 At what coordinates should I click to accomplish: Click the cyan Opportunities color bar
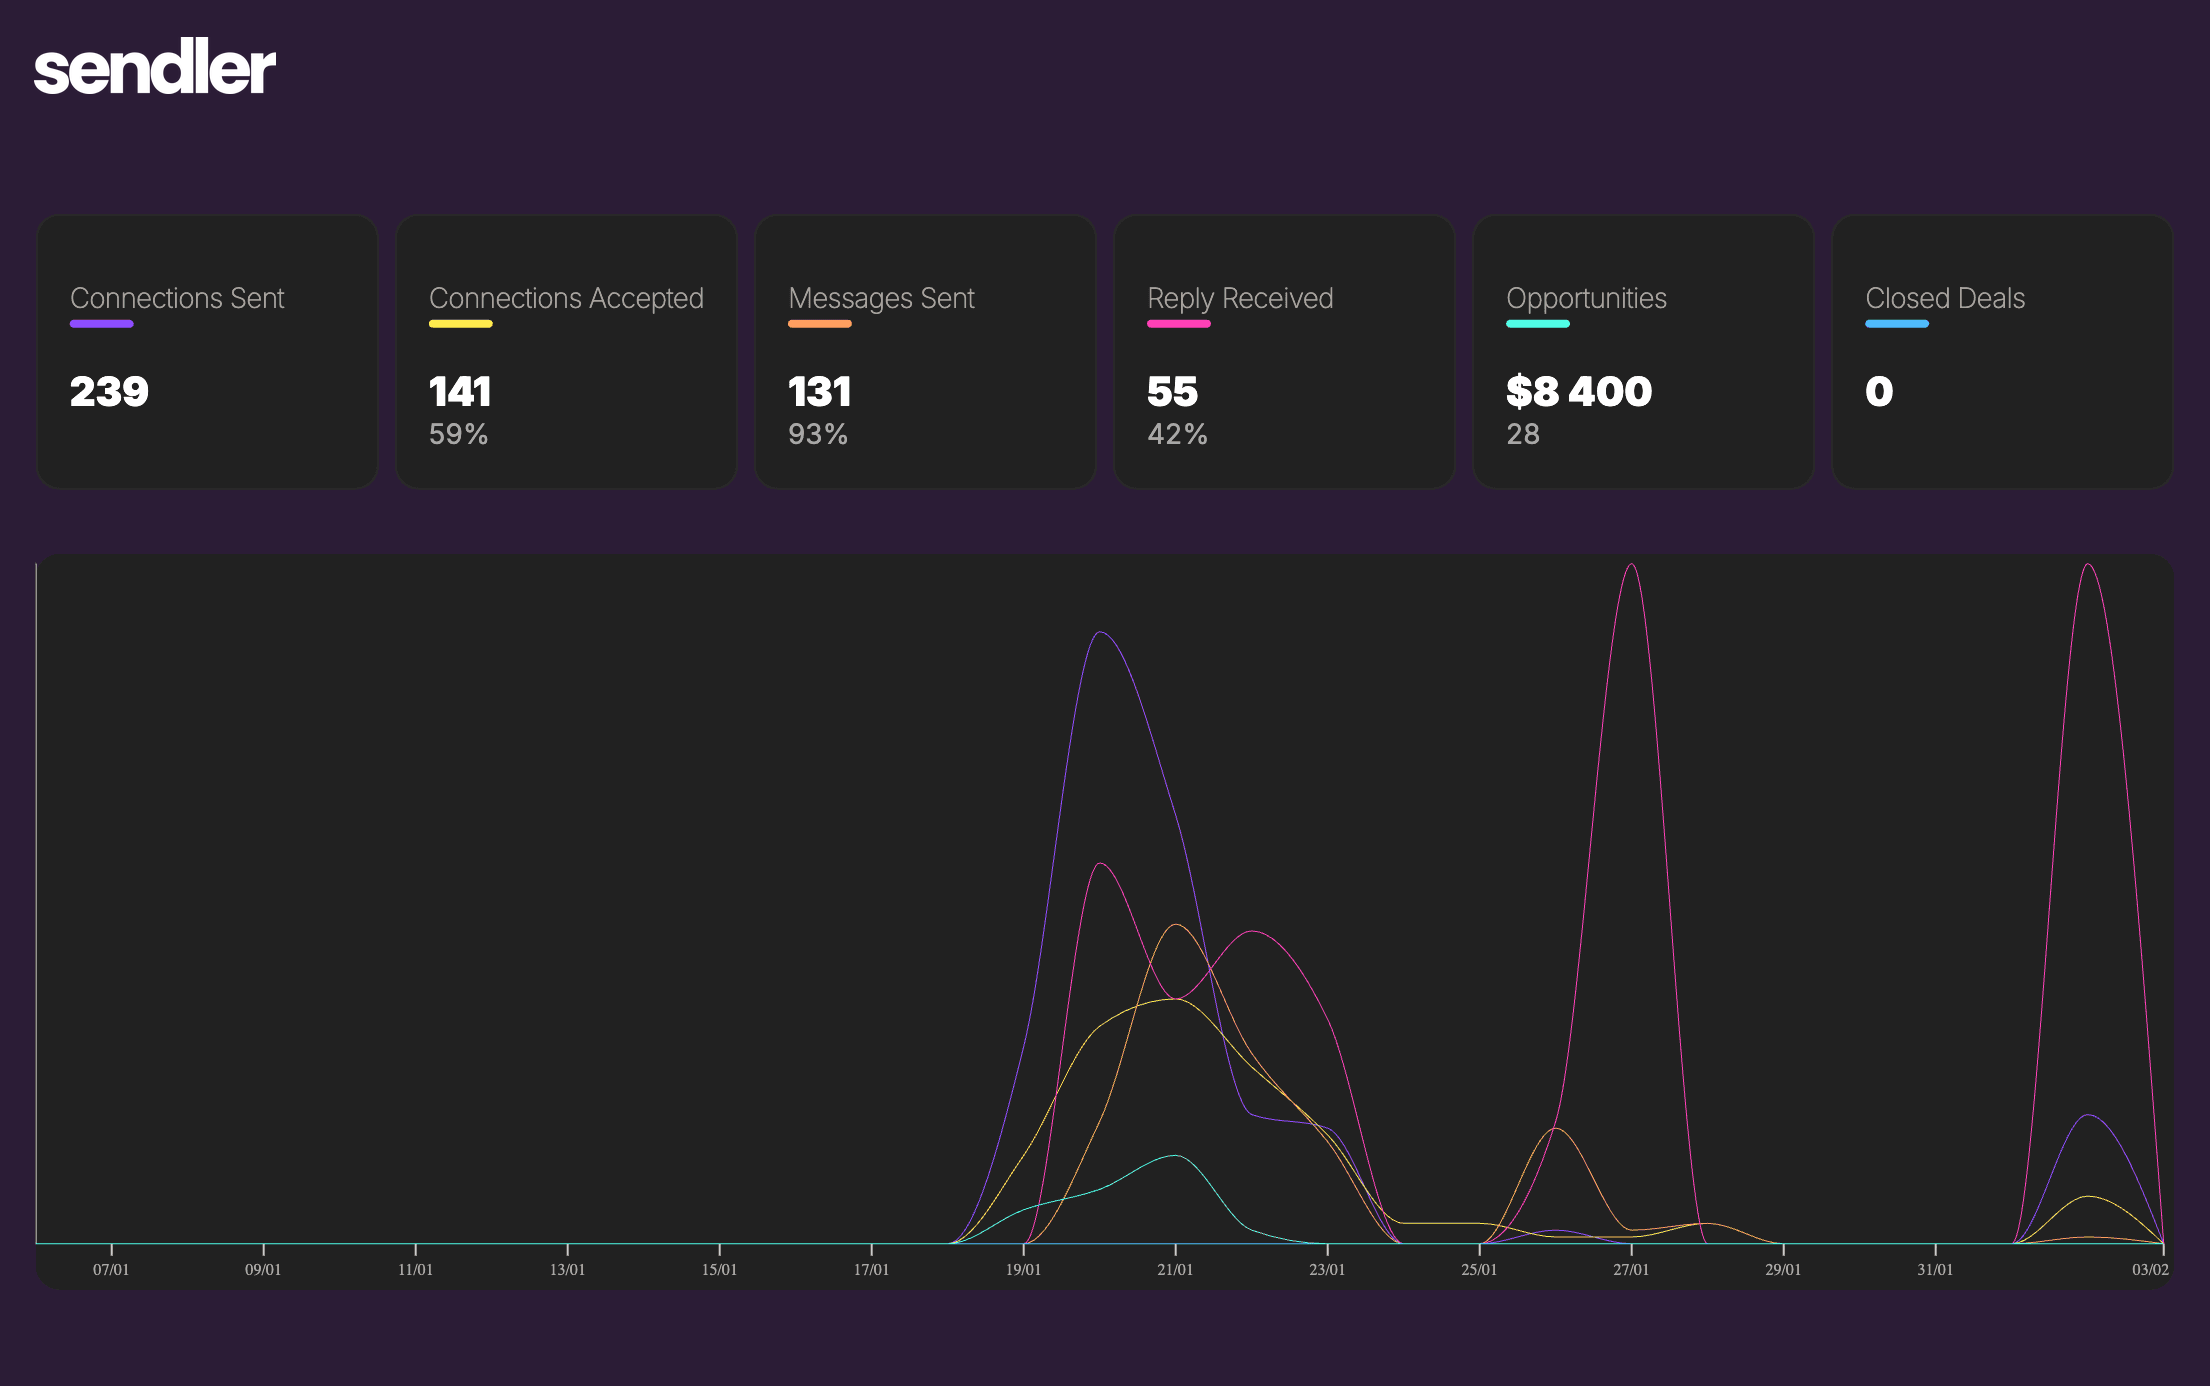click(x=1537, y=324)
